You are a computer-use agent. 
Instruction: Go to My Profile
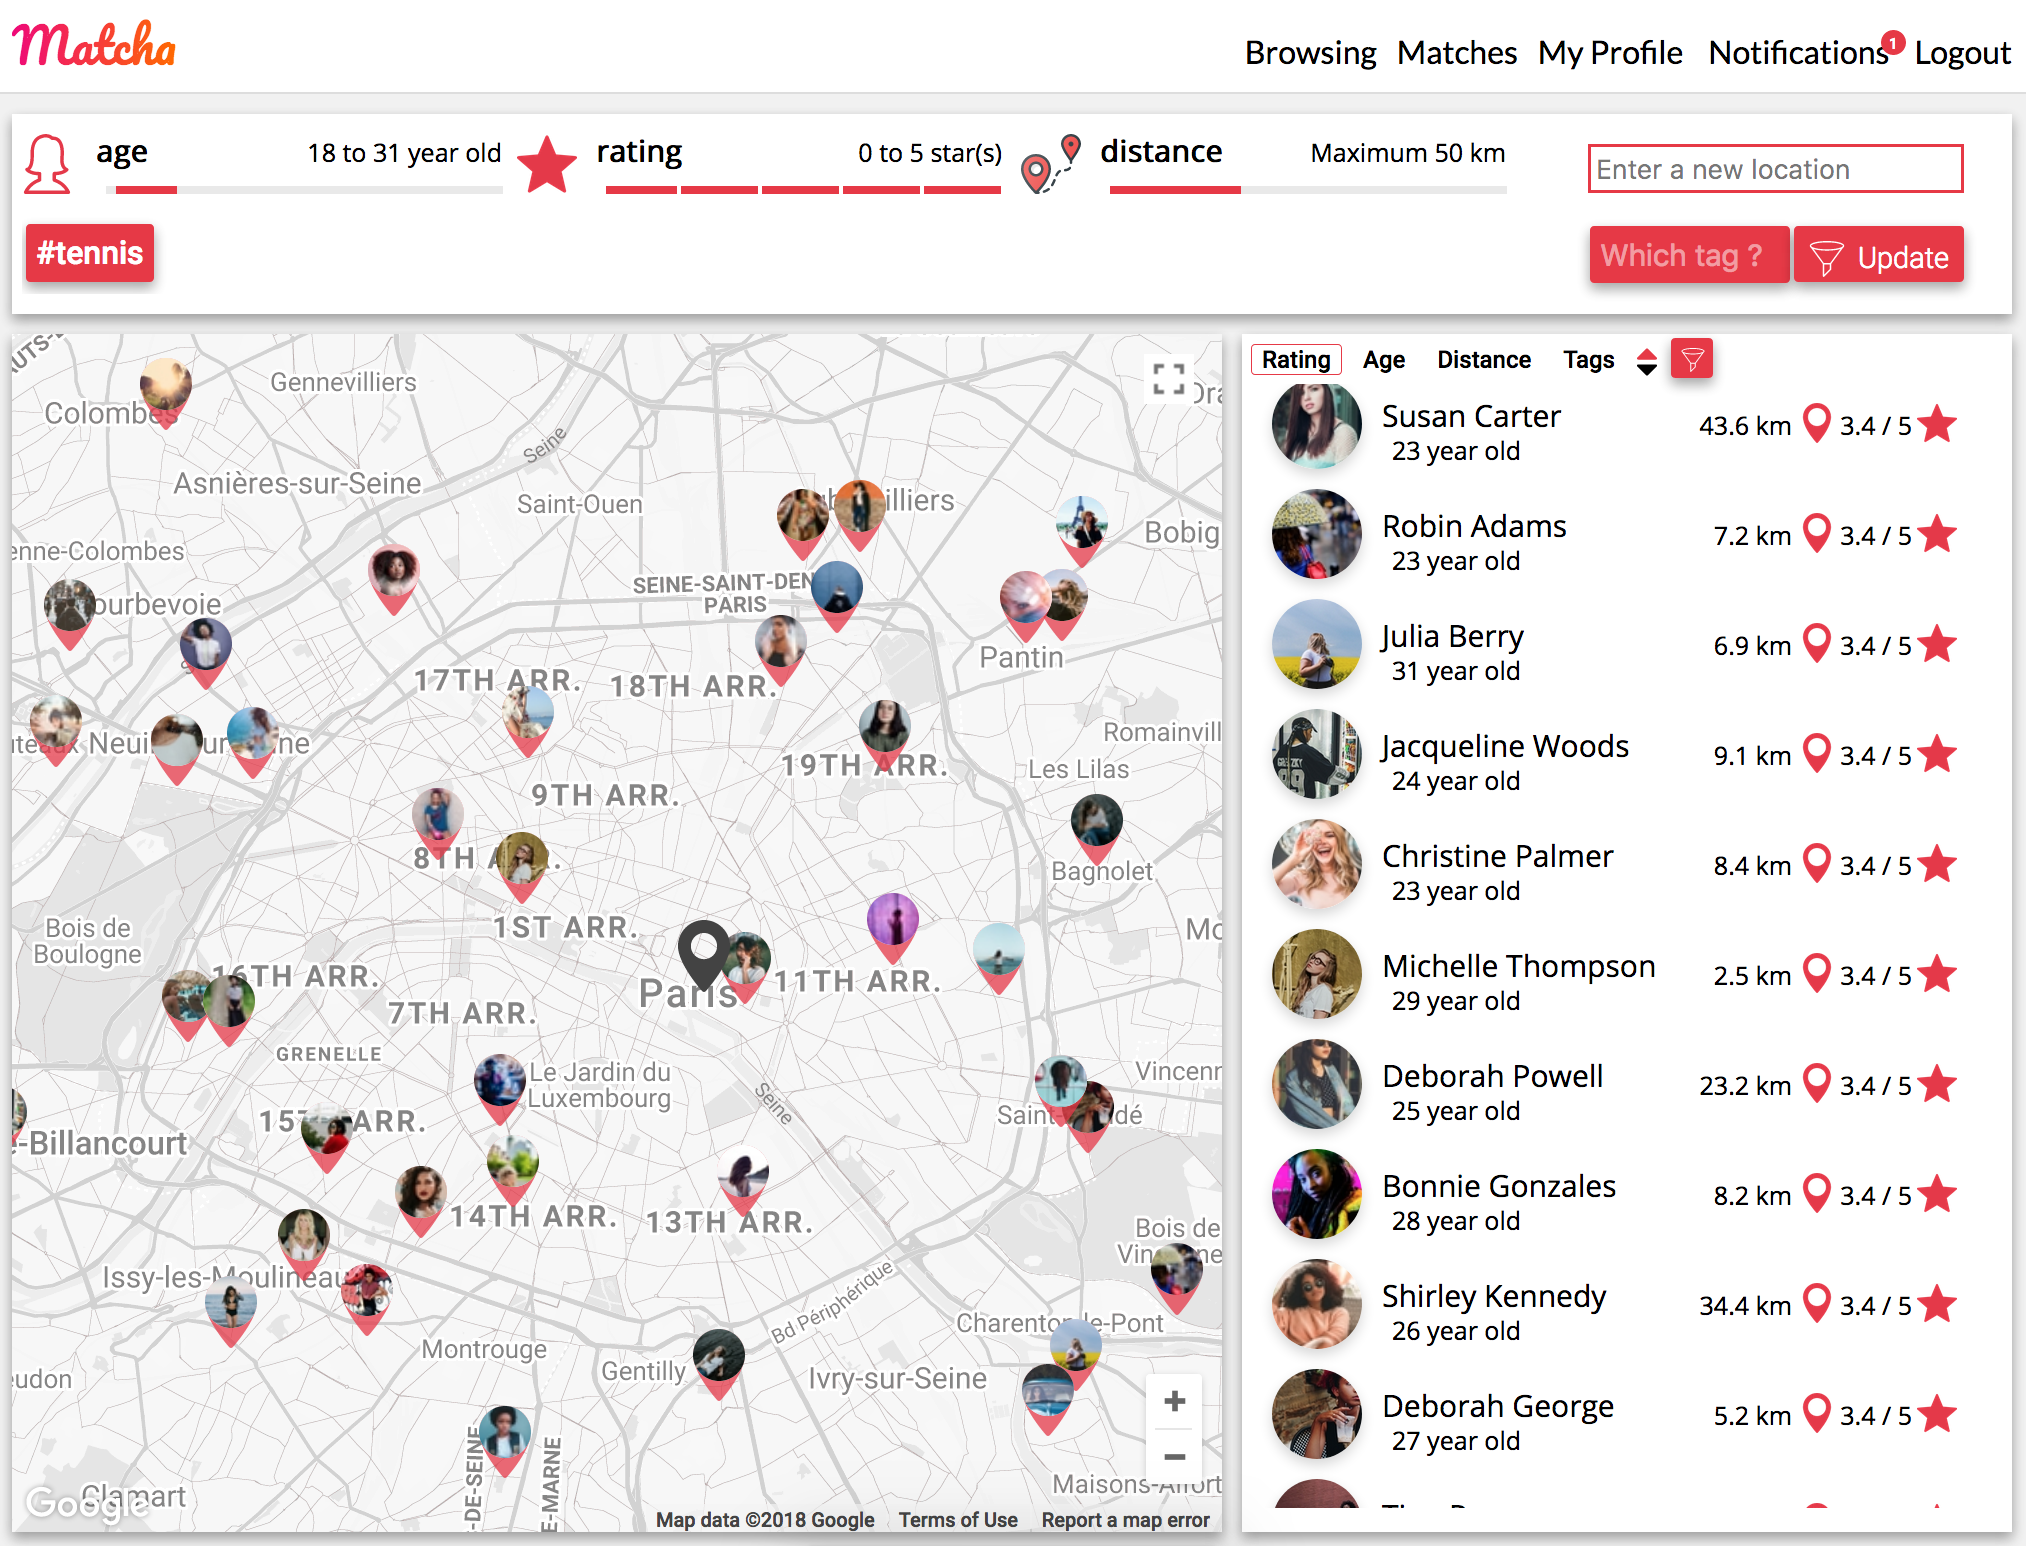(x=1609, y=52)
